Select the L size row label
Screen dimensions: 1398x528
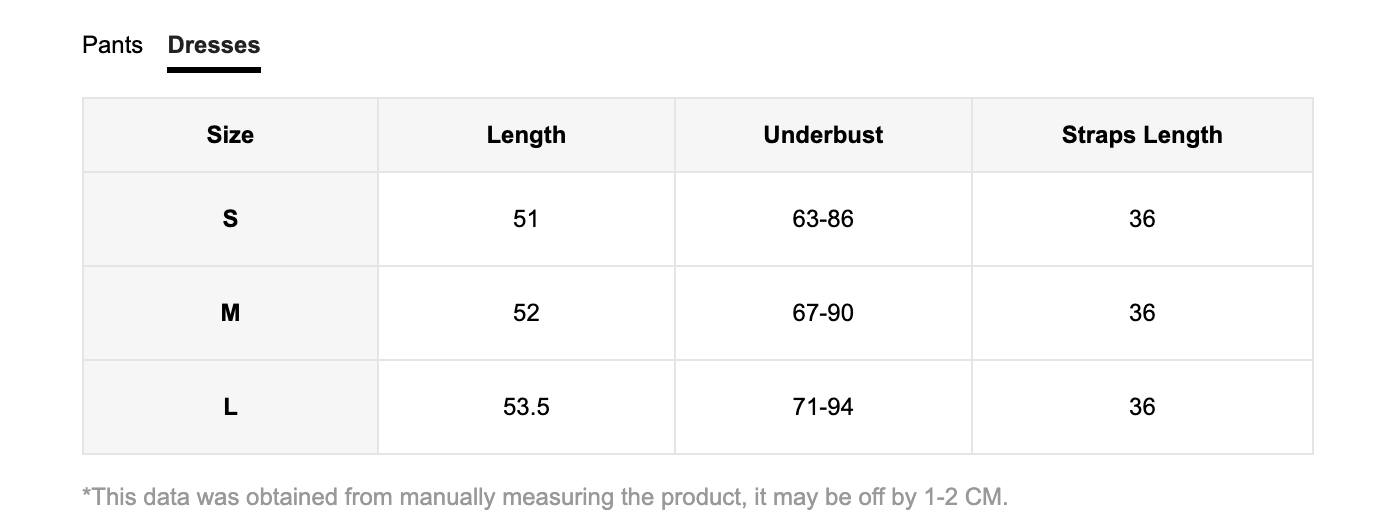[x=230, y=407]
